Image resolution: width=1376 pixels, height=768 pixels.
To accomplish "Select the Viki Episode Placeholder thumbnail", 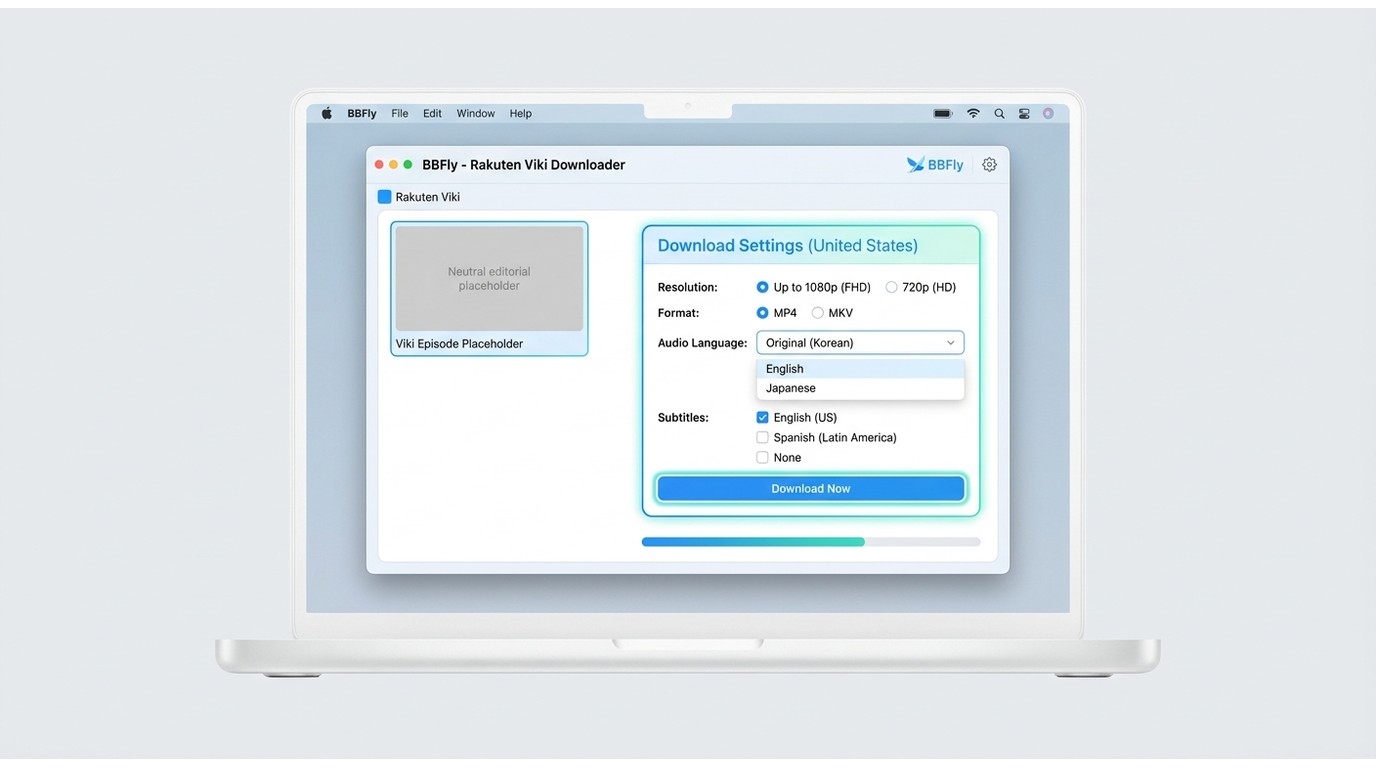I will [x=489, y=279].
